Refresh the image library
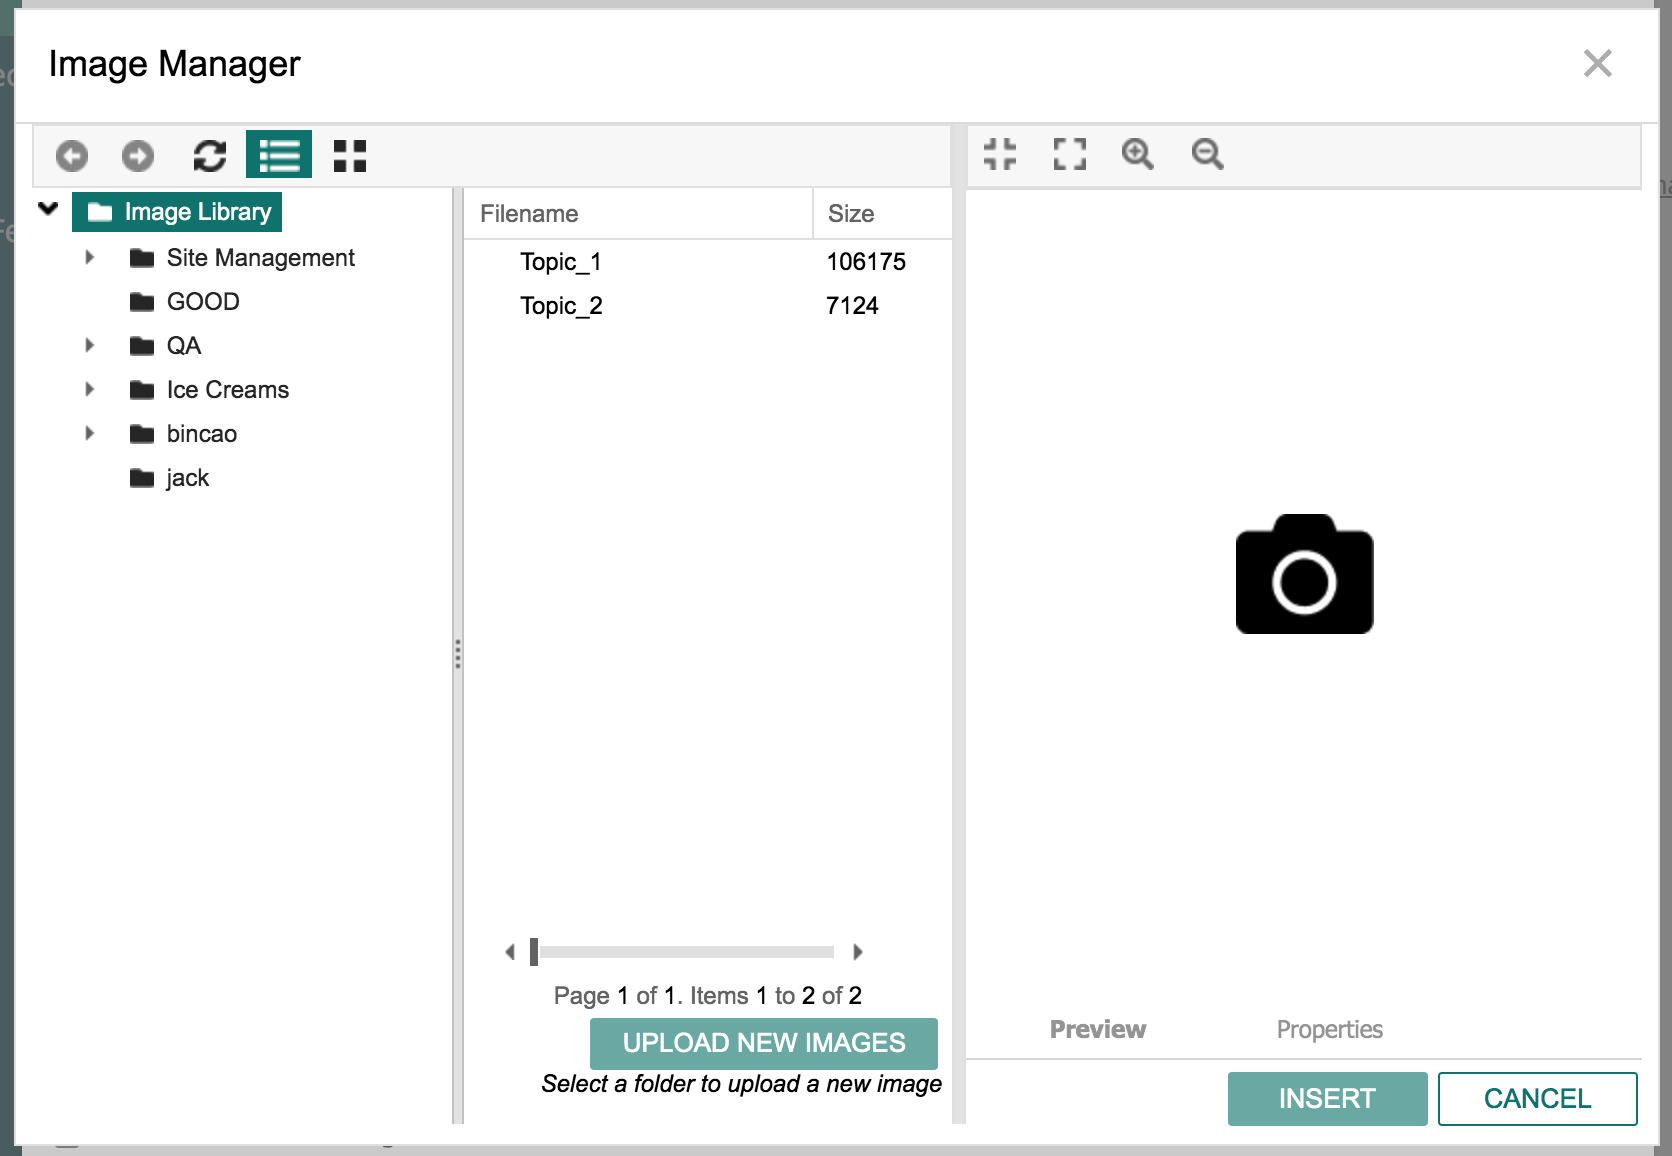Viewport: 1672px width, 1156px height. tap(209, 155)
